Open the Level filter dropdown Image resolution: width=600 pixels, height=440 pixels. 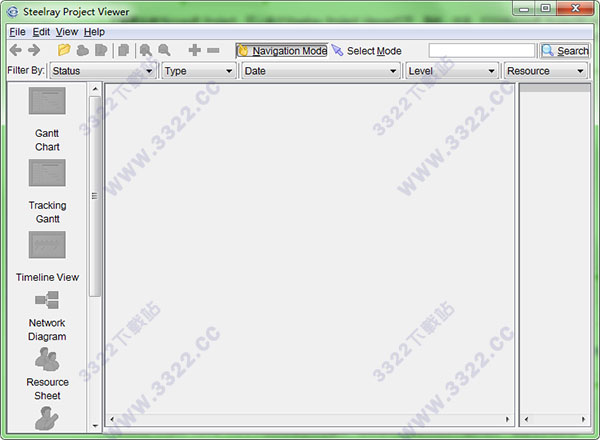[x=452, y=71]
